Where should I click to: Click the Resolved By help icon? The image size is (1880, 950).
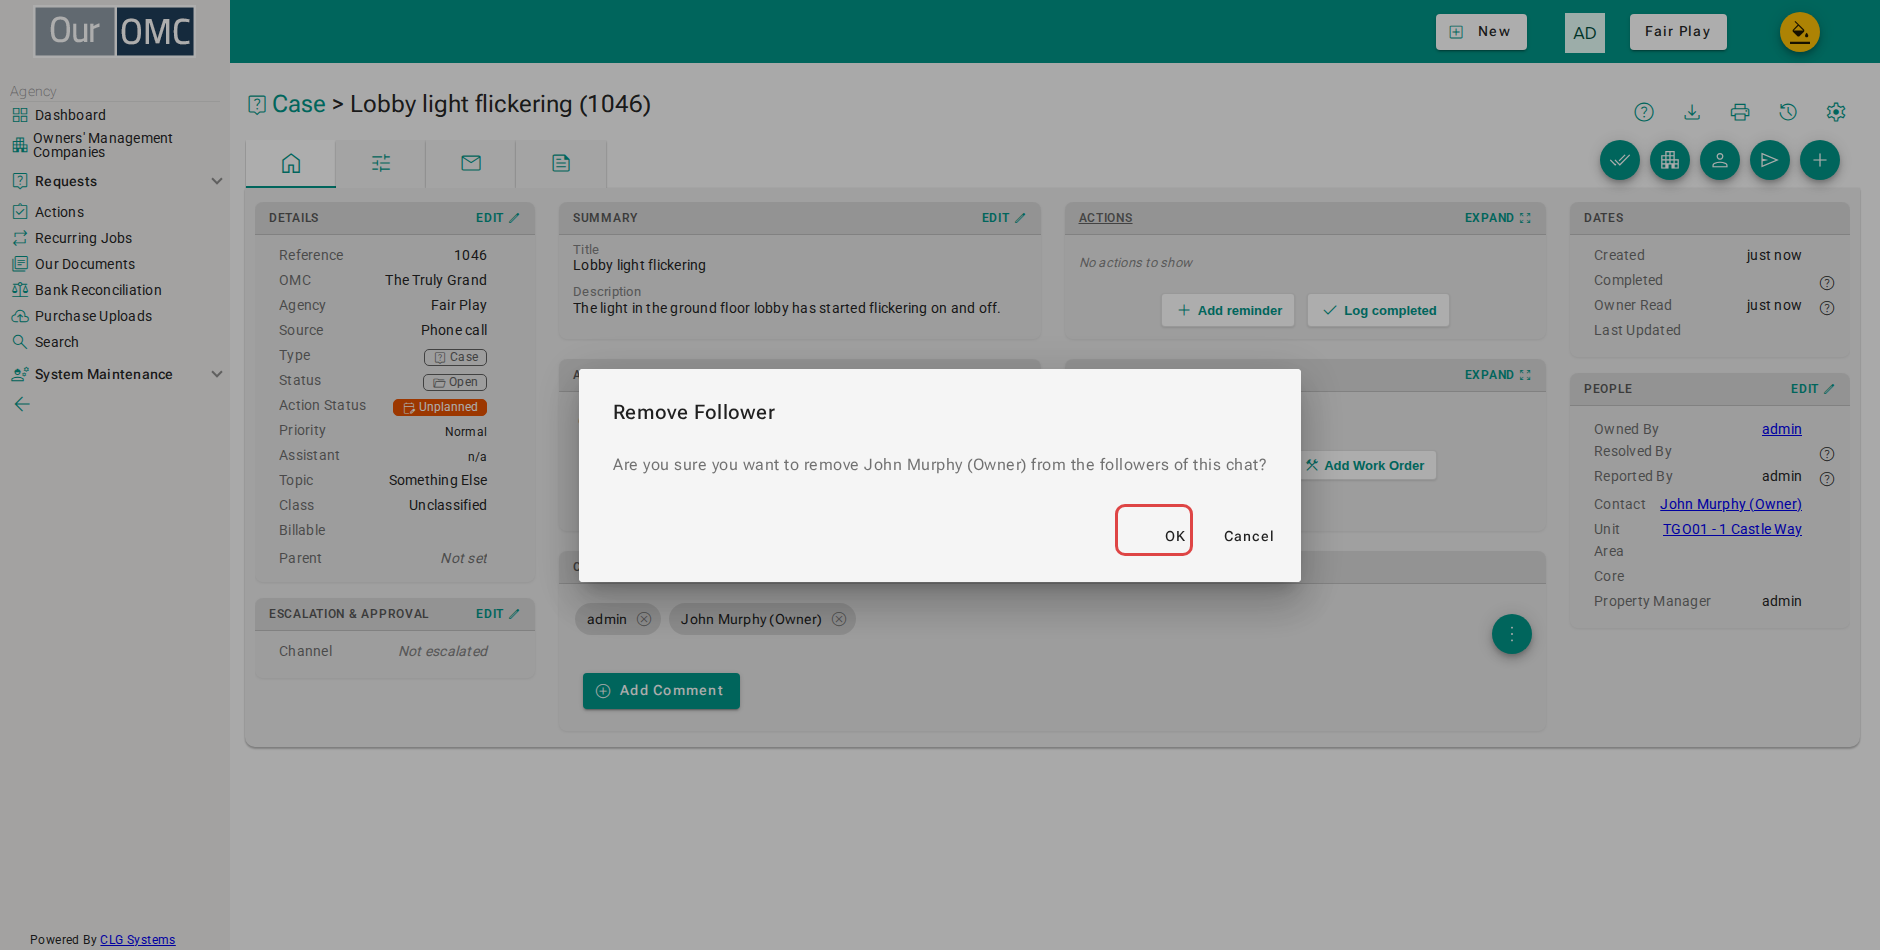coord(1827,454)
